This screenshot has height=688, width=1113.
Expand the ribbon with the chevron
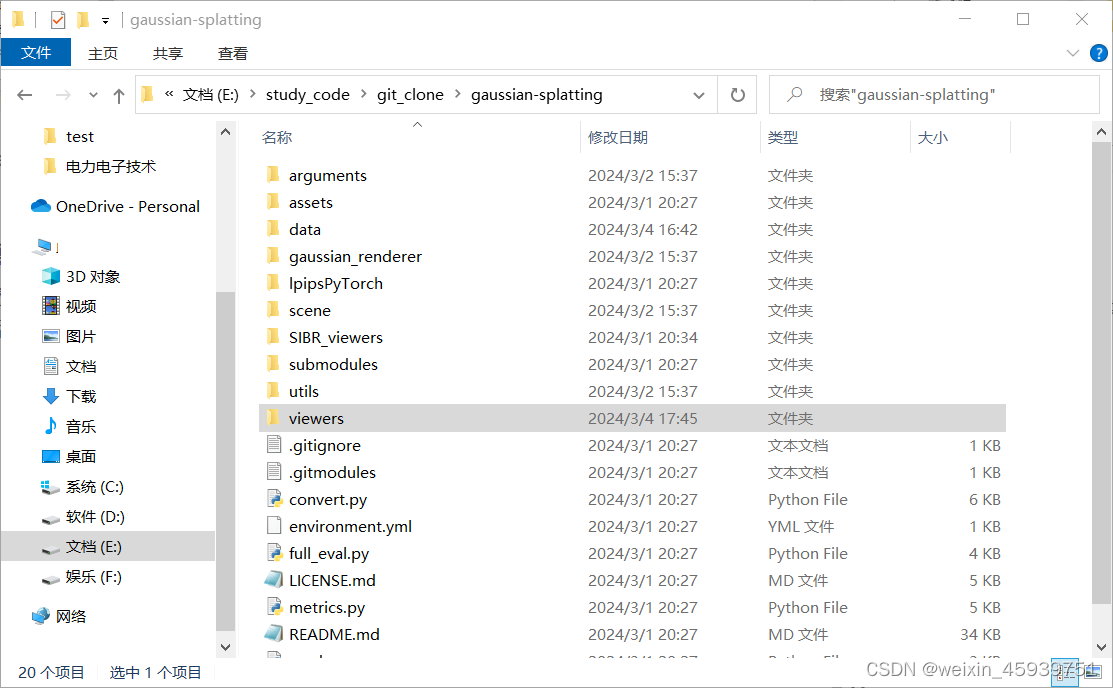[x=1073, y=53]
